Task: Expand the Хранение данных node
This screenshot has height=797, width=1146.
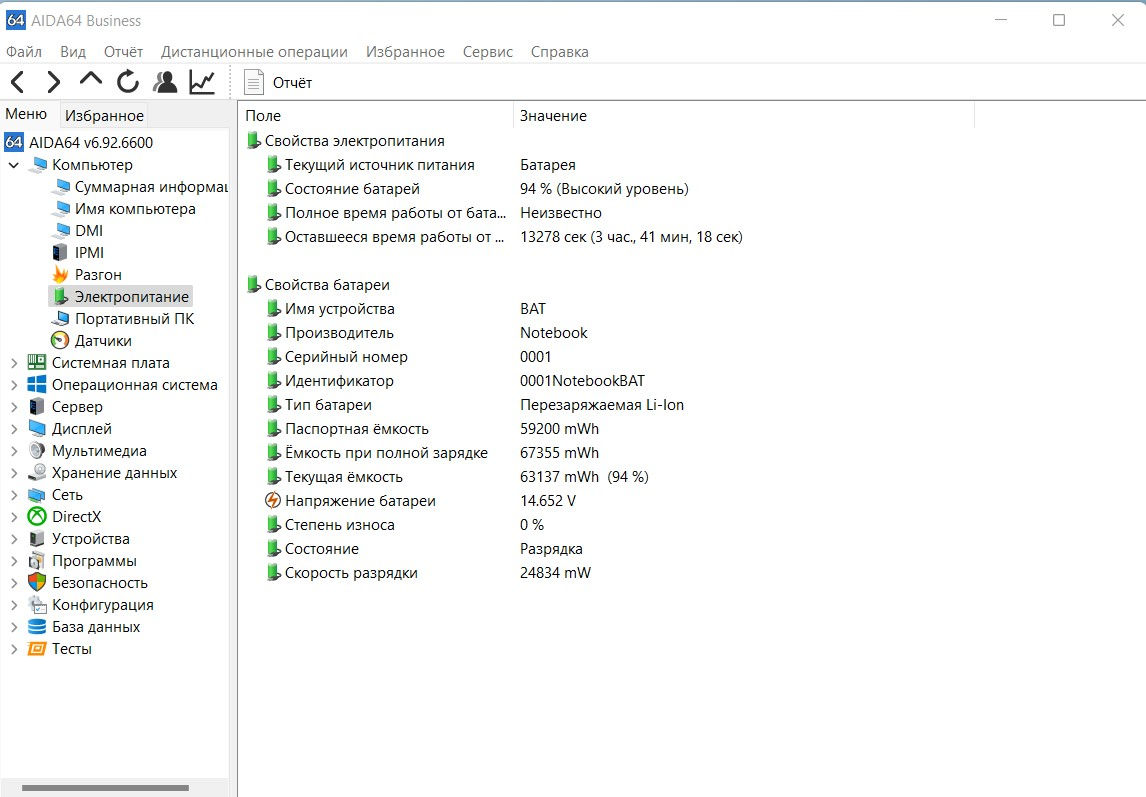Action: (x=13, y=473)
